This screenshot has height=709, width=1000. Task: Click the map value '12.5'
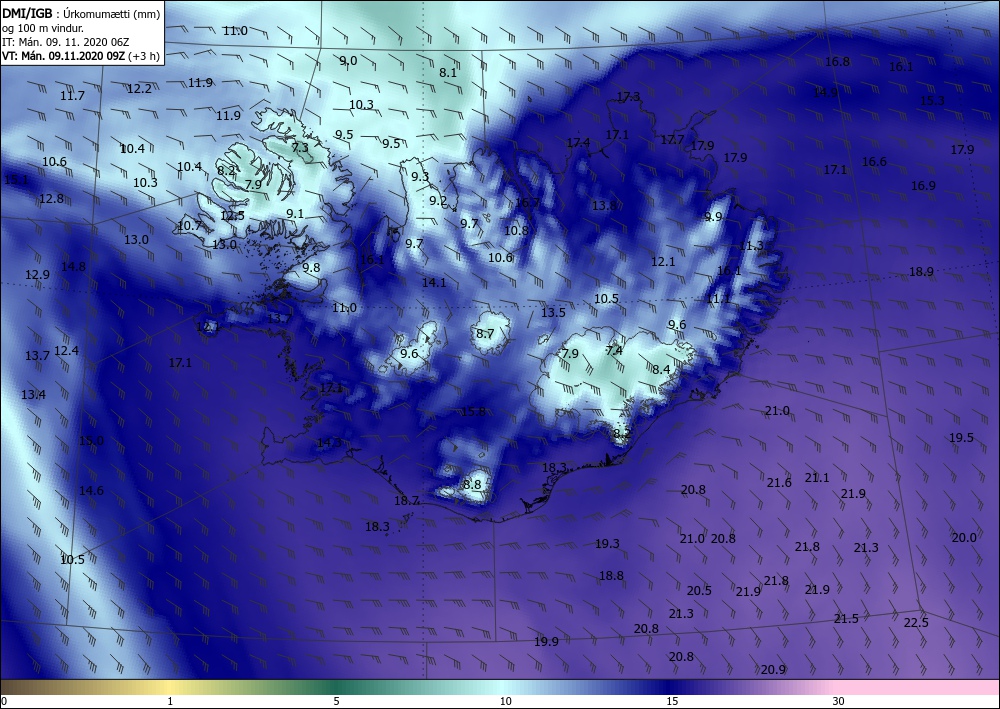(x=232, y=216)
